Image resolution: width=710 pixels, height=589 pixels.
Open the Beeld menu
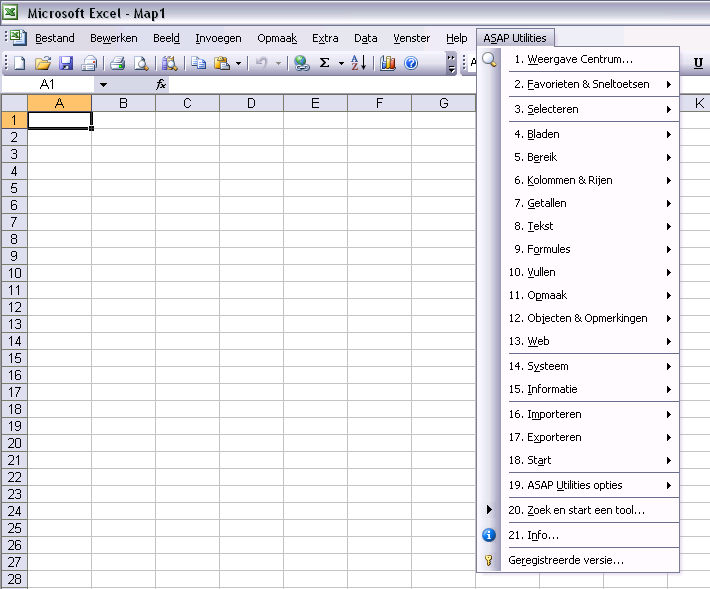click(166, 38)
